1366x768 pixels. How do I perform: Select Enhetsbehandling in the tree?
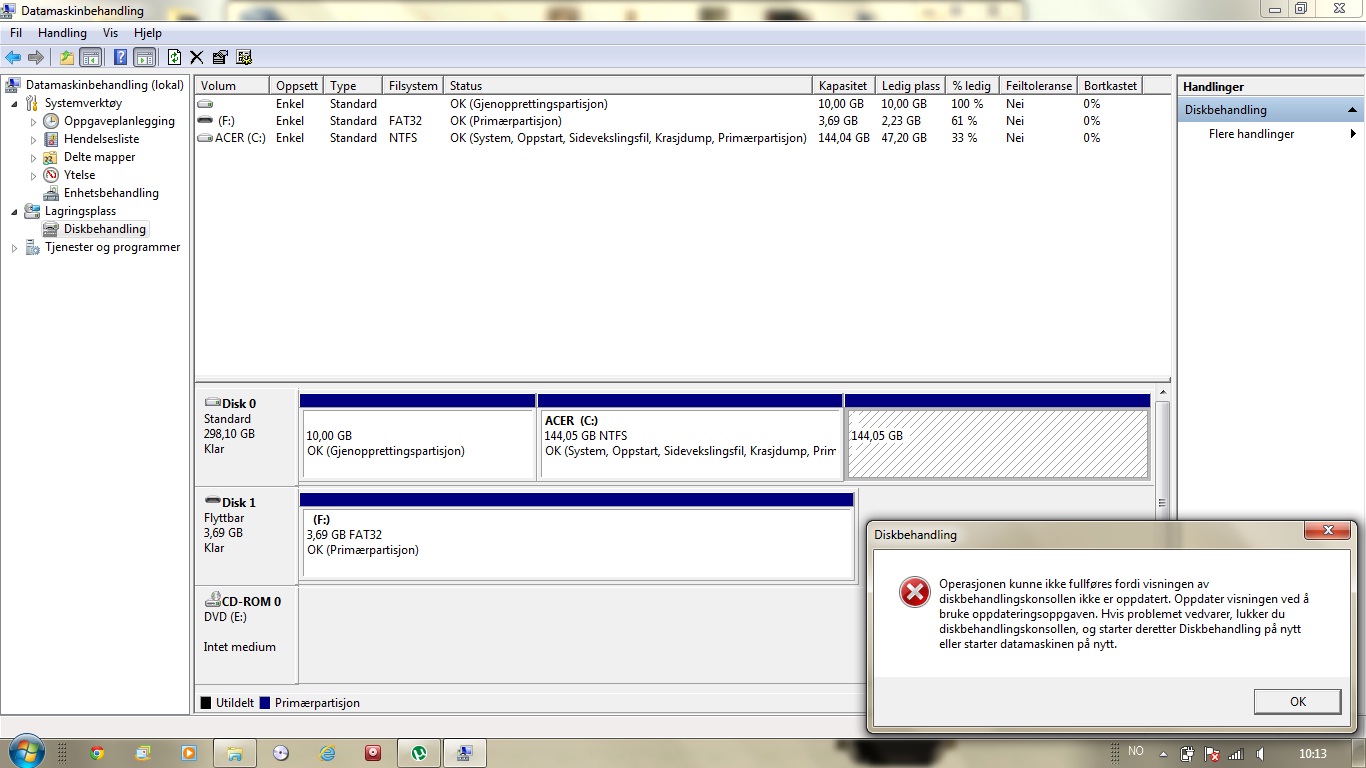(x=111, y=193)
